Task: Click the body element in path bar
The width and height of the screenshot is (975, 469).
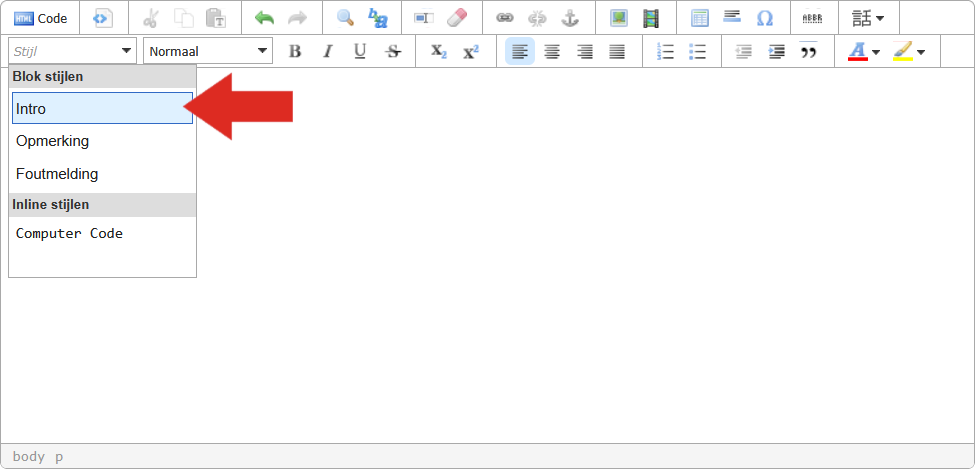Action: (28, 456)
